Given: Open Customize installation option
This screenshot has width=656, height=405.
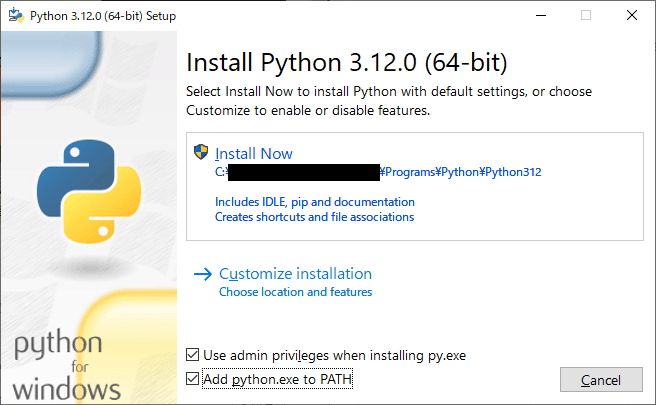Looking at the screenshot, I should 295,274.
